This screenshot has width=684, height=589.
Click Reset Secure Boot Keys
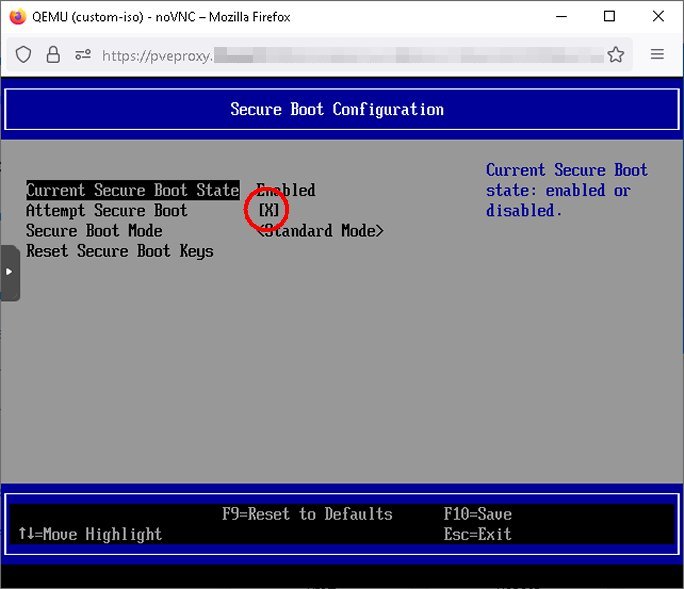(119, 251)
